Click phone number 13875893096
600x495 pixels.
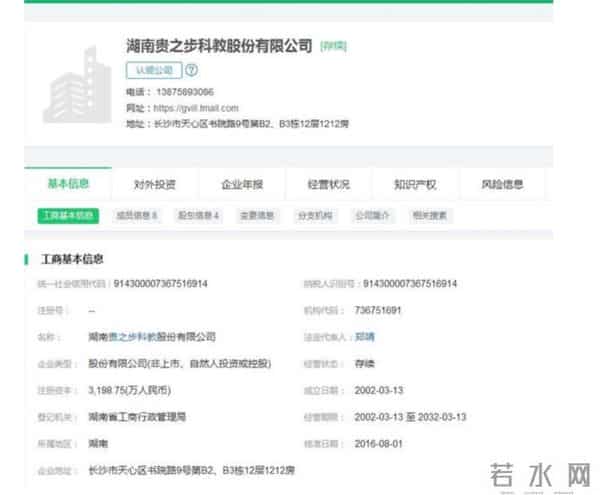(185, 92)
